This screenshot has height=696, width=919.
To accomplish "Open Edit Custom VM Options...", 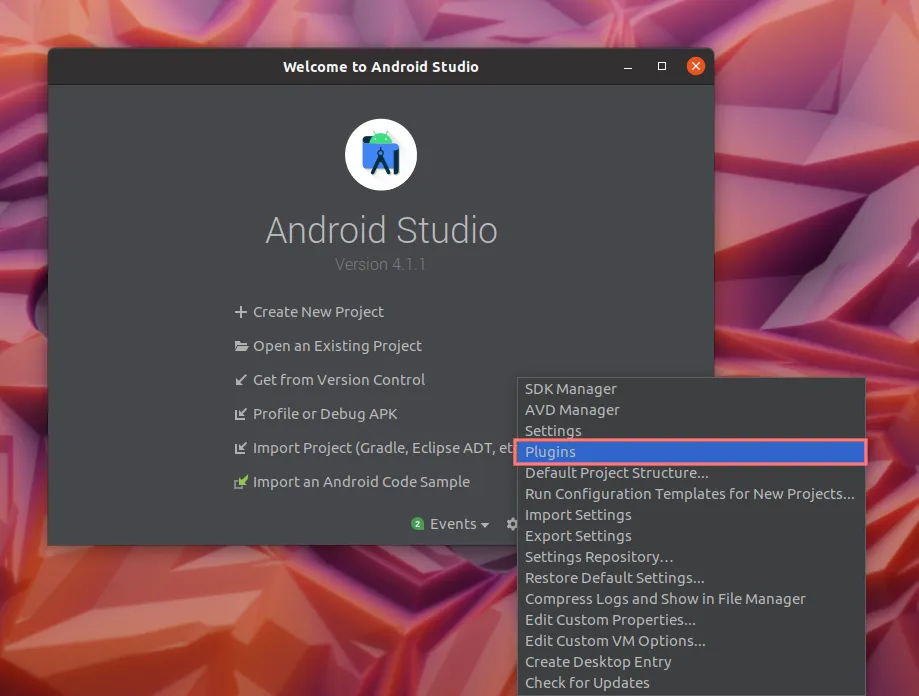I will (x=691, y=641).
